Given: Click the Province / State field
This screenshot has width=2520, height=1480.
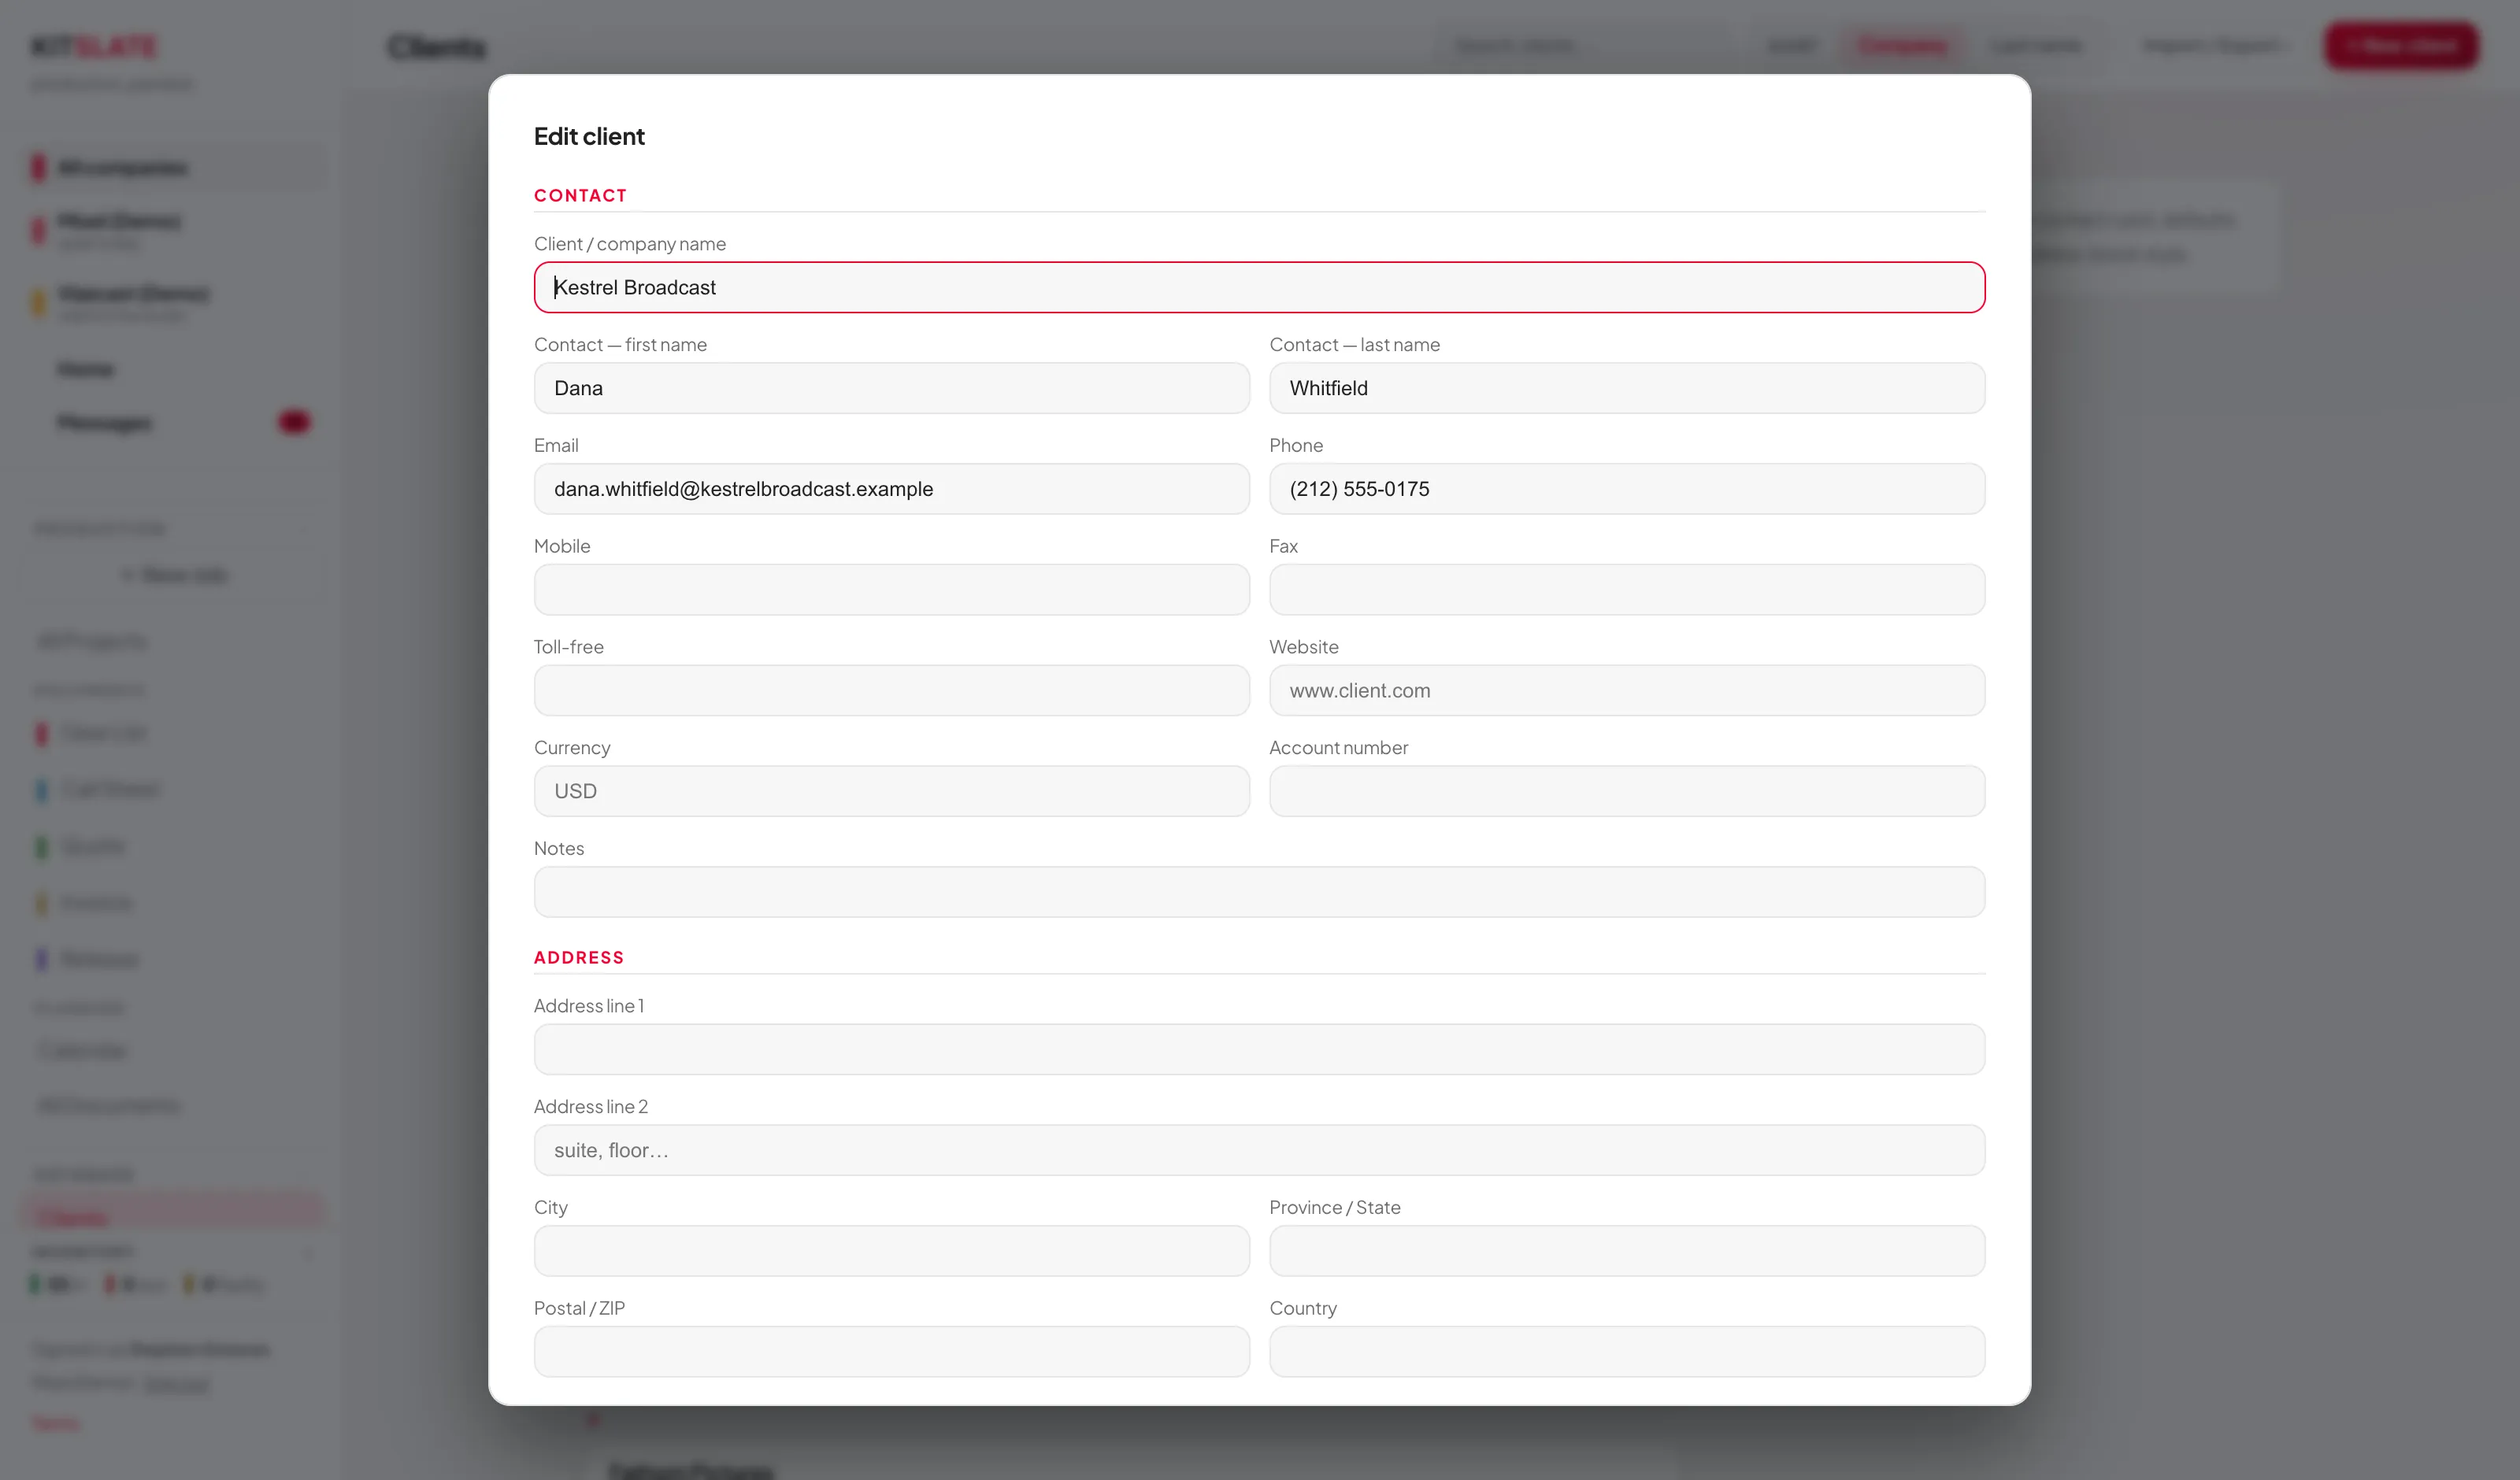Looking at the screenshot, I should click(x=1627, y=1251).
